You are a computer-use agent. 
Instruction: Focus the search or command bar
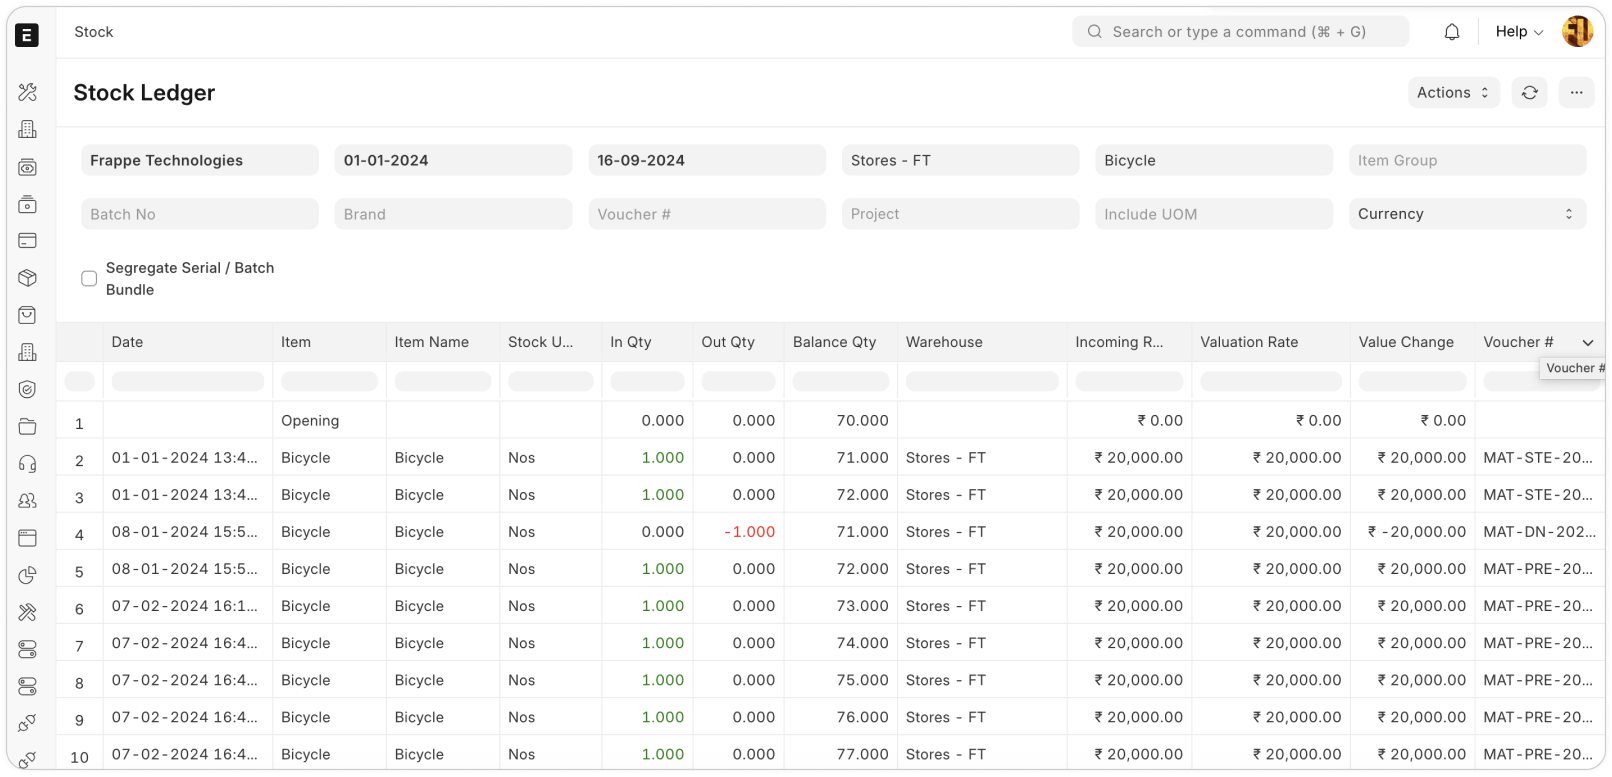(1240, 32)
